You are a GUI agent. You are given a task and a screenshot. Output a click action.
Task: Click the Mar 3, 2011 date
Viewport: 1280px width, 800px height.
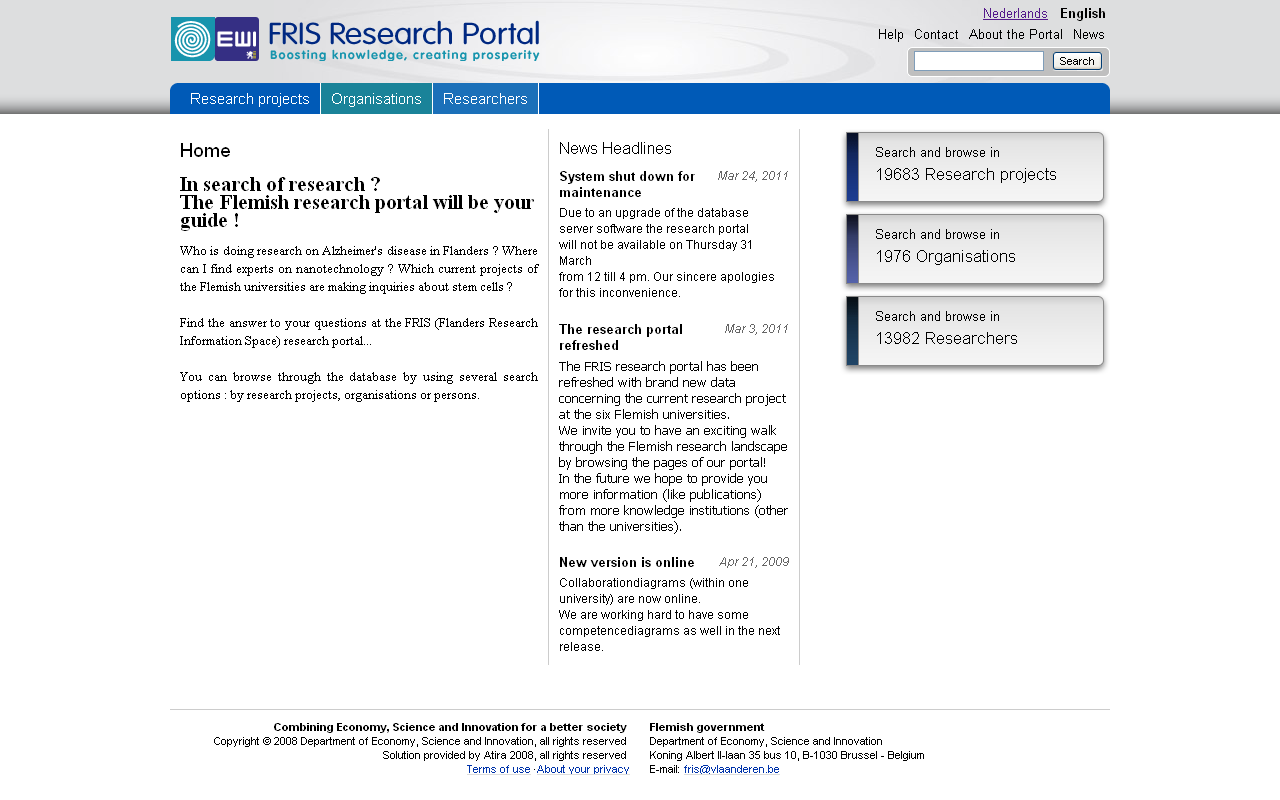pos(757,329)
